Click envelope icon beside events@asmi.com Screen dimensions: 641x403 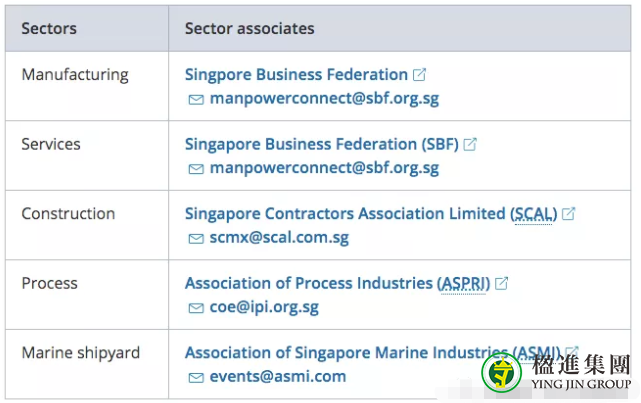pyautogui.click(x=196, y=378)
